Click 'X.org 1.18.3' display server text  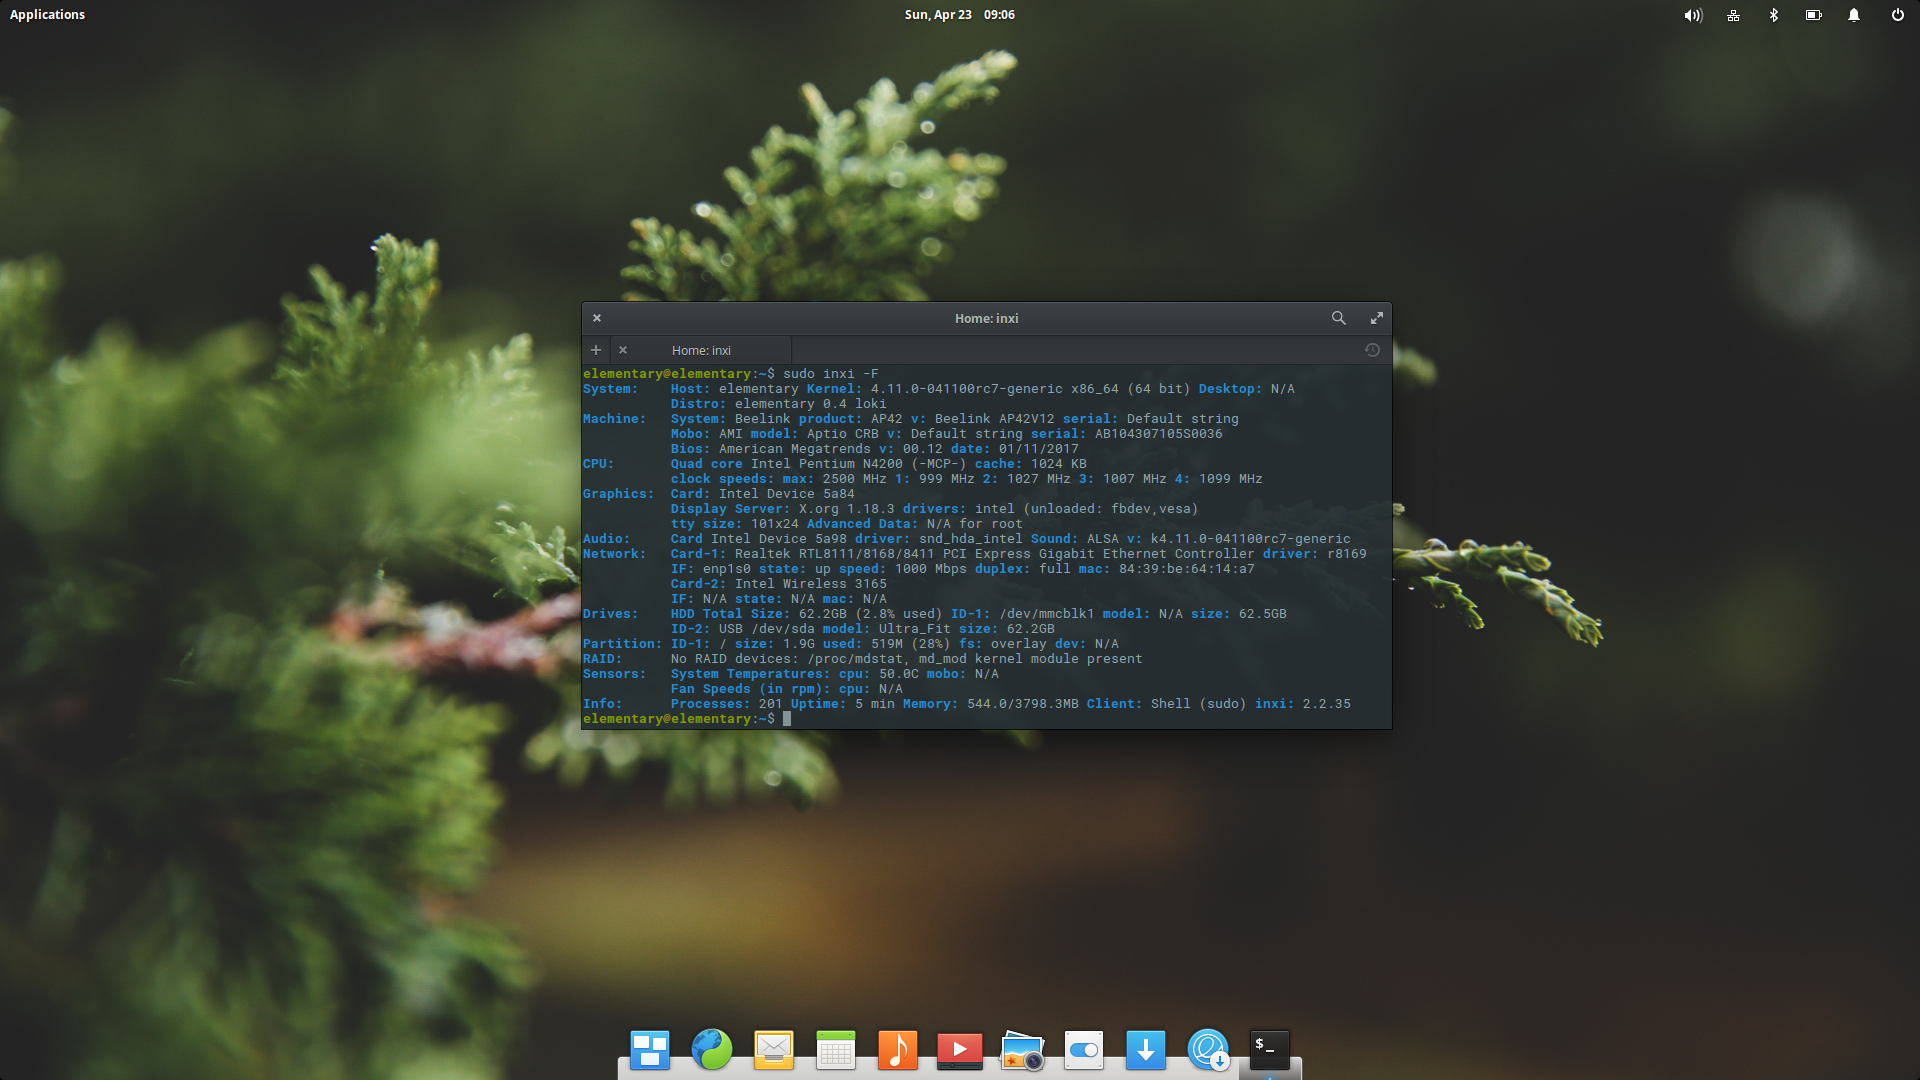click(847, 509)
